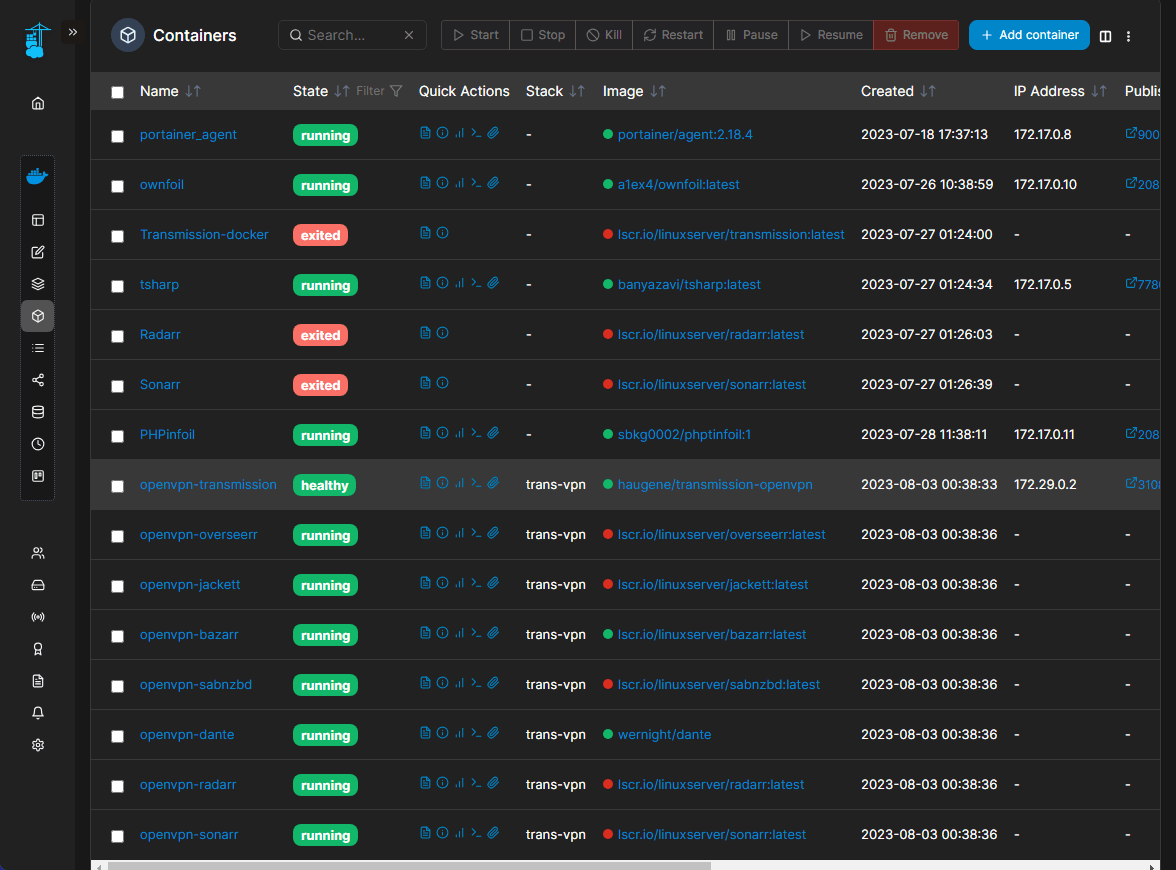Toggle the select-all checkbox in the table header
This screenshot has height=870, width=1176.
click(x=118, y=92)
